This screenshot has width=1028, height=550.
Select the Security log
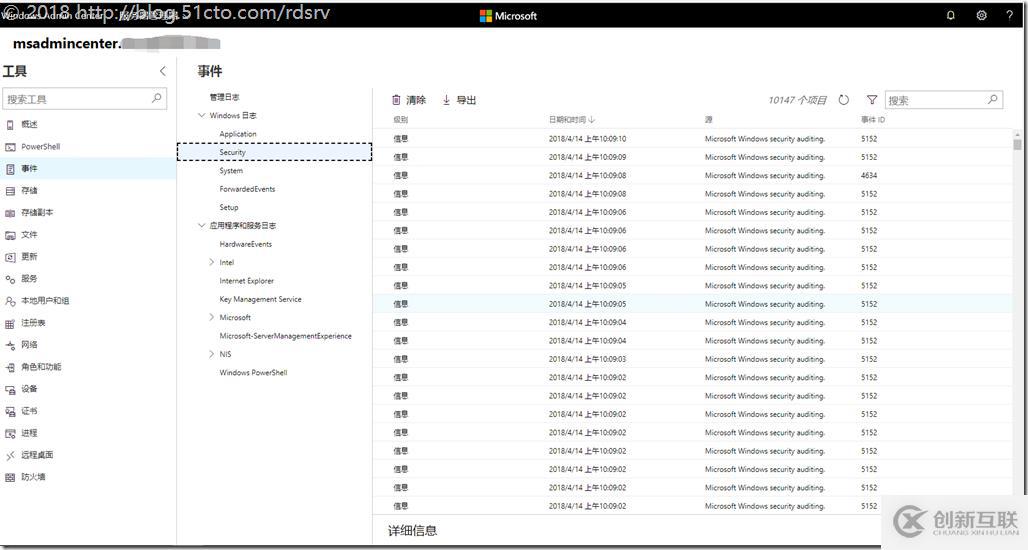click(x=275, y=152)
